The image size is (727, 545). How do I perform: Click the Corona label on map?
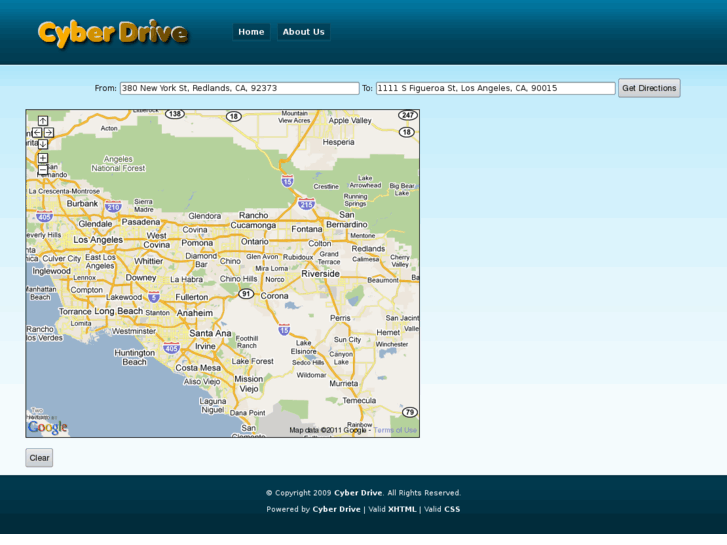click(274, 296)
